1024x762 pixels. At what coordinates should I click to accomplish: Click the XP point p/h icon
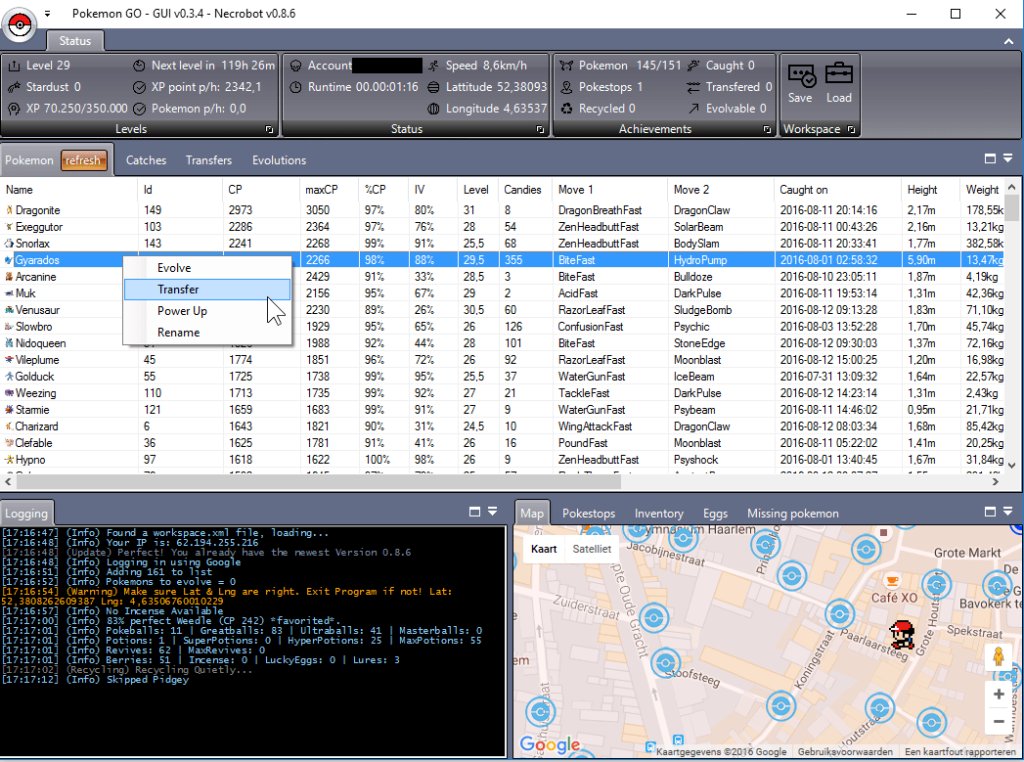pos(139,87)
